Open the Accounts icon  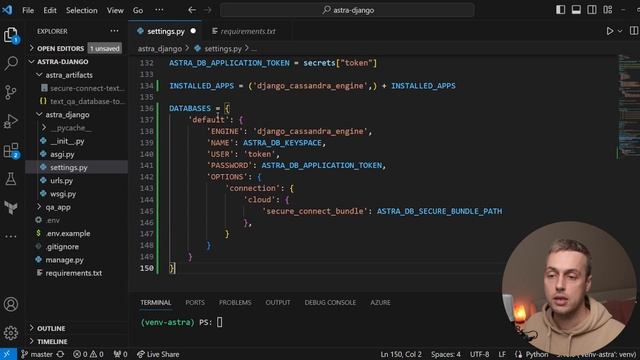[x=11, y=304]
